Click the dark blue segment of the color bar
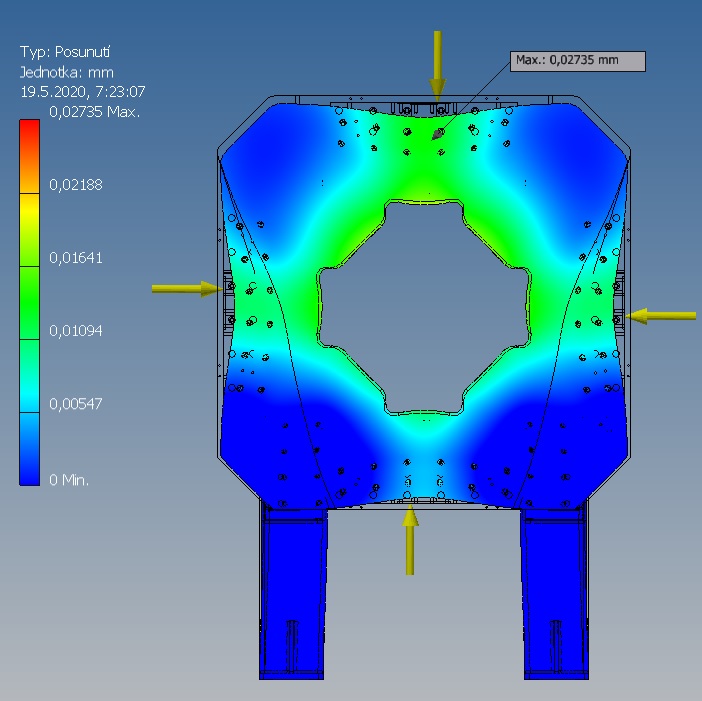Screen dimensions: 702x701 (x=30, y=449)
